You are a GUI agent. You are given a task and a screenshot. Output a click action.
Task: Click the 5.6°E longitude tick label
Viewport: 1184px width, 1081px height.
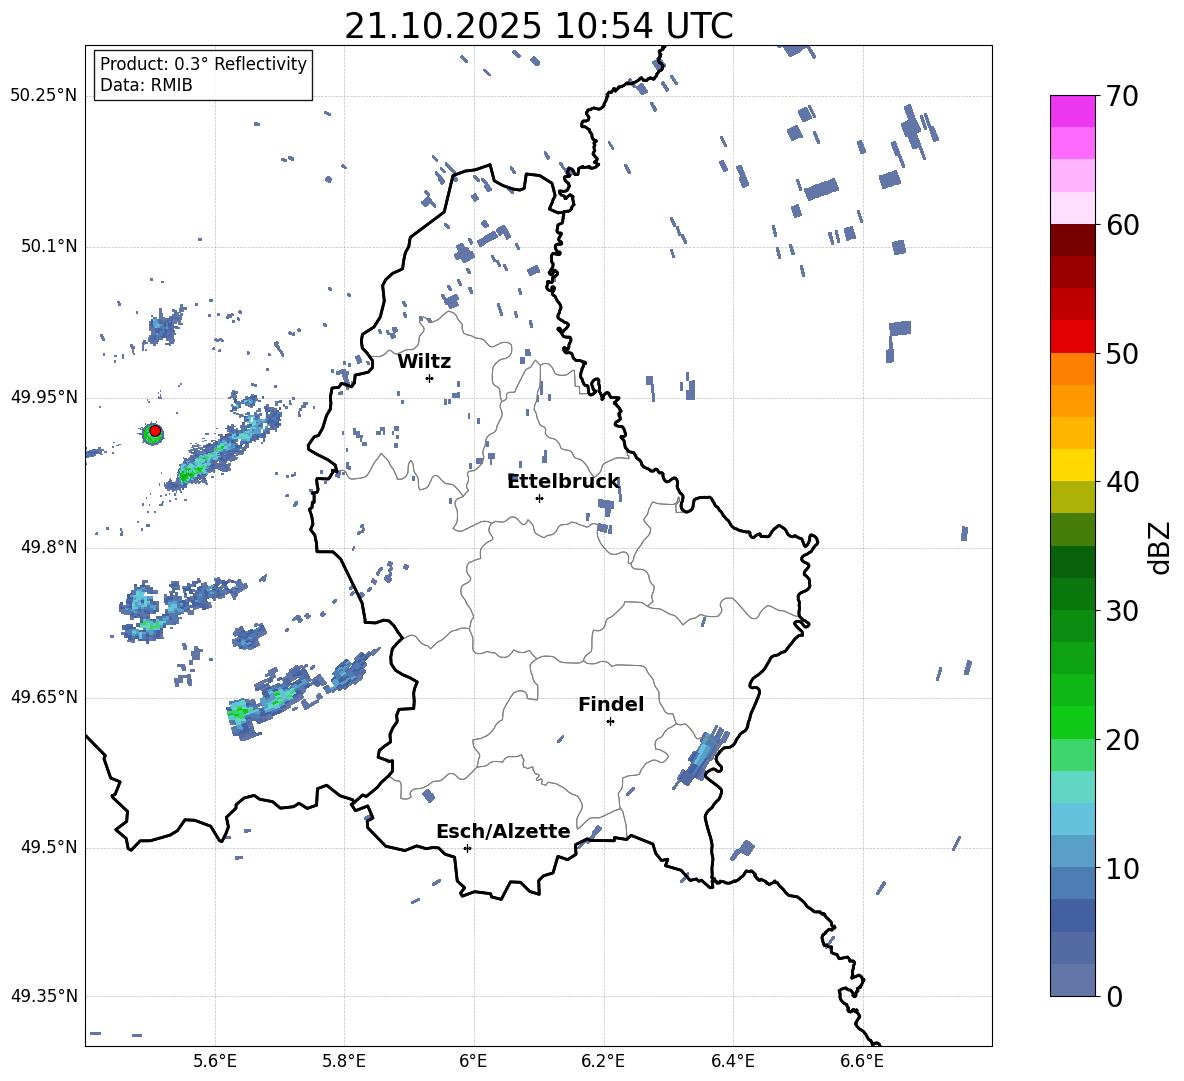pyautogui.click(x=215, y=1061)
